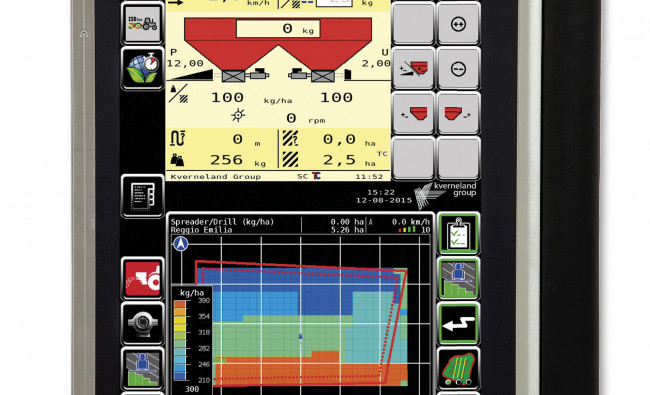Click the U value 2,00
650x395 pixels.
click(376, 64)
